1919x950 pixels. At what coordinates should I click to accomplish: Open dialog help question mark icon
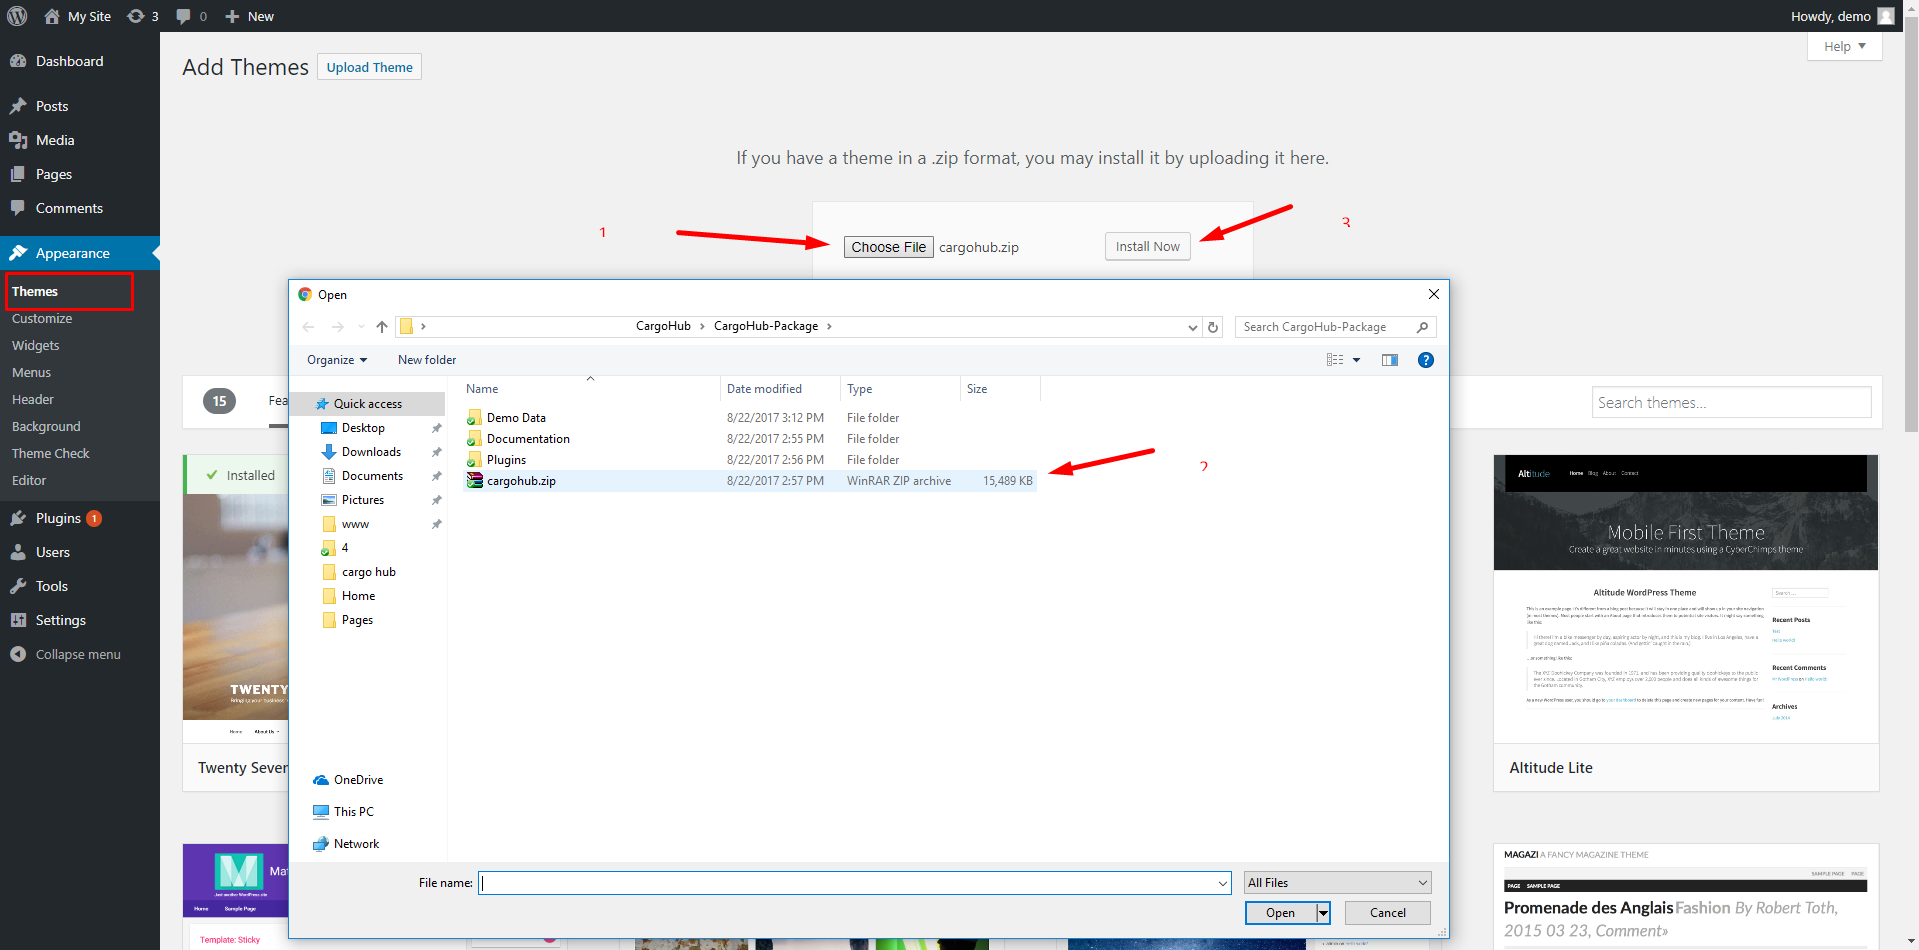[1426, 360]
